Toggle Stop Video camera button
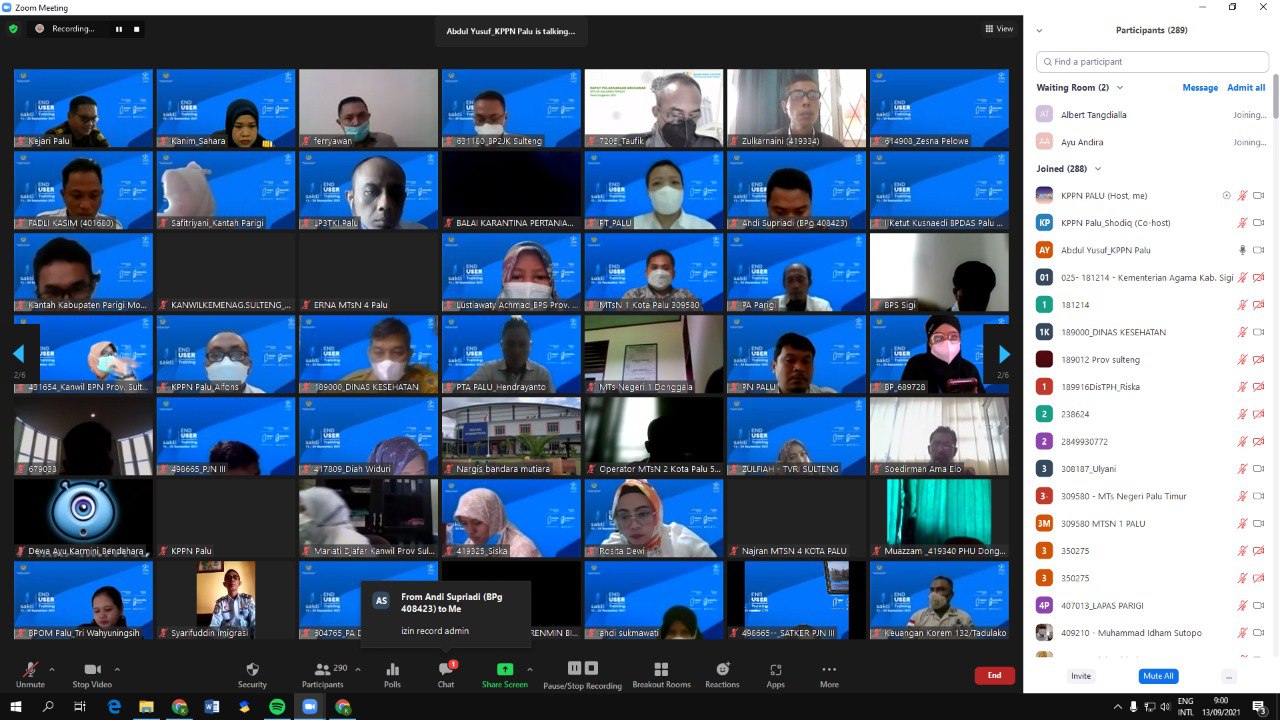The height and width of the screenshot is (720, 1280). click(93, 670)
